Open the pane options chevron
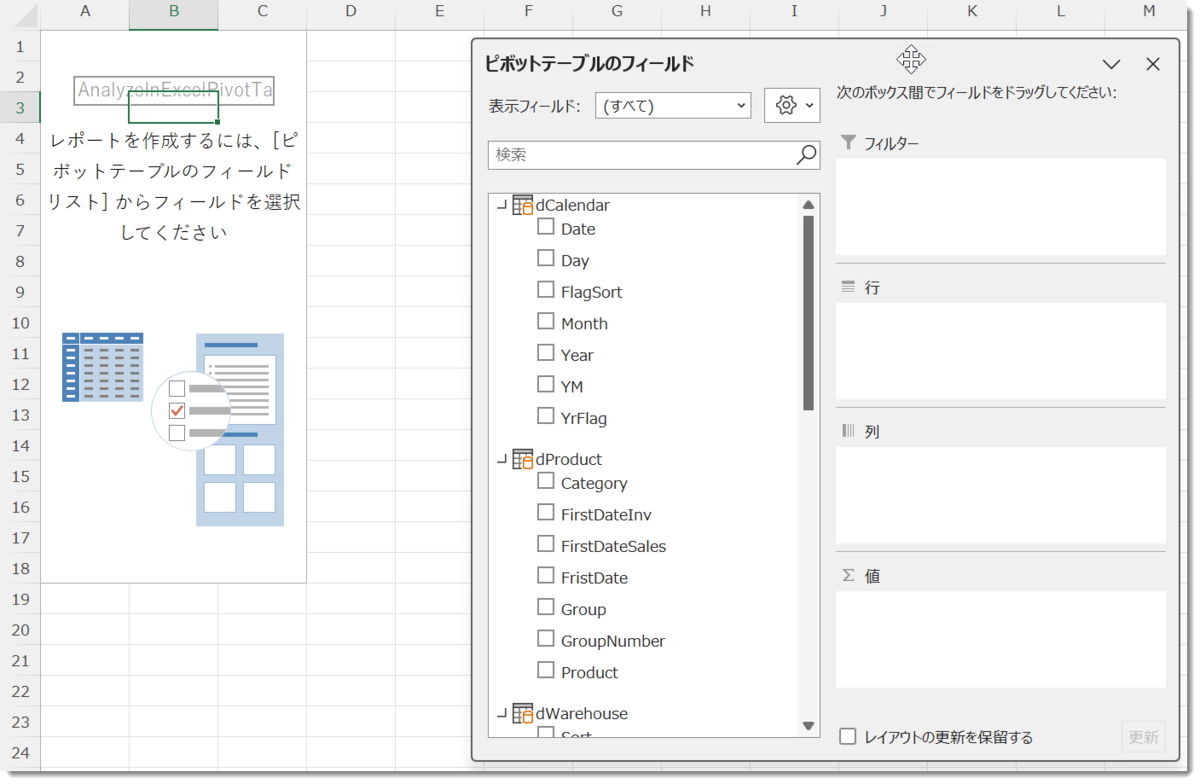 pyautogui.click(x=1111, y=63)
